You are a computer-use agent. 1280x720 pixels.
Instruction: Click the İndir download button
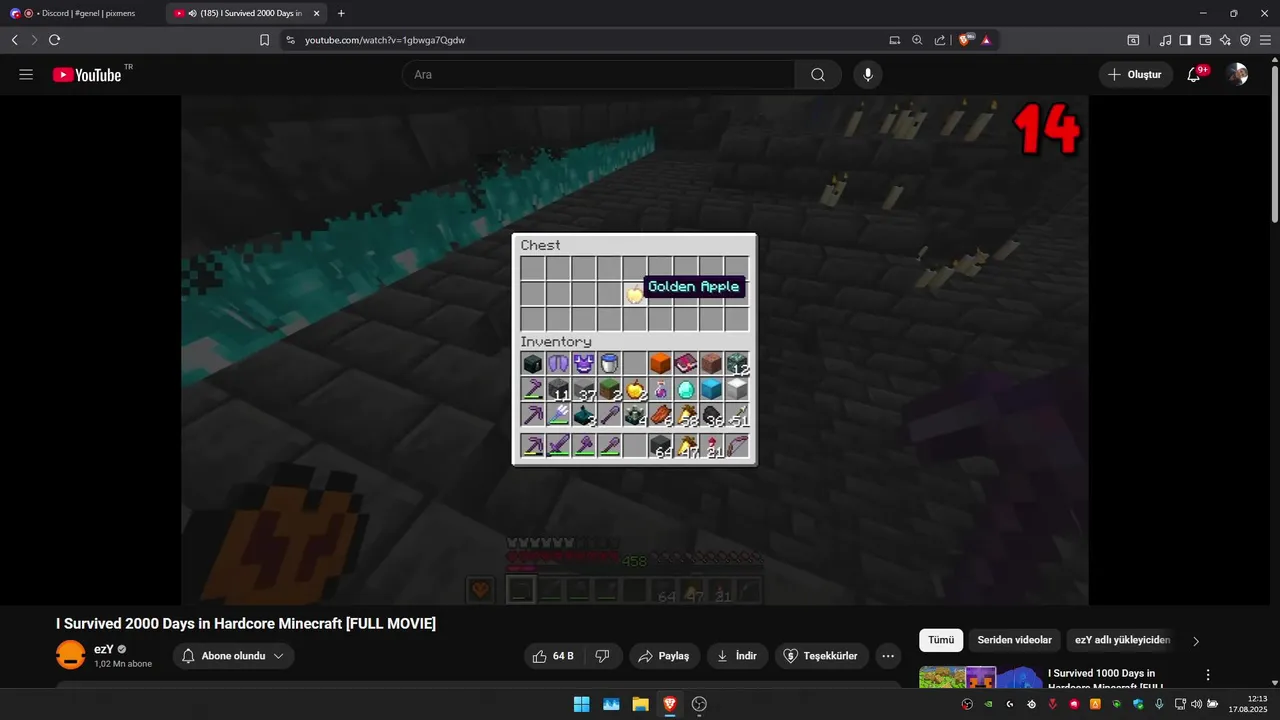[x=737, y=656]
